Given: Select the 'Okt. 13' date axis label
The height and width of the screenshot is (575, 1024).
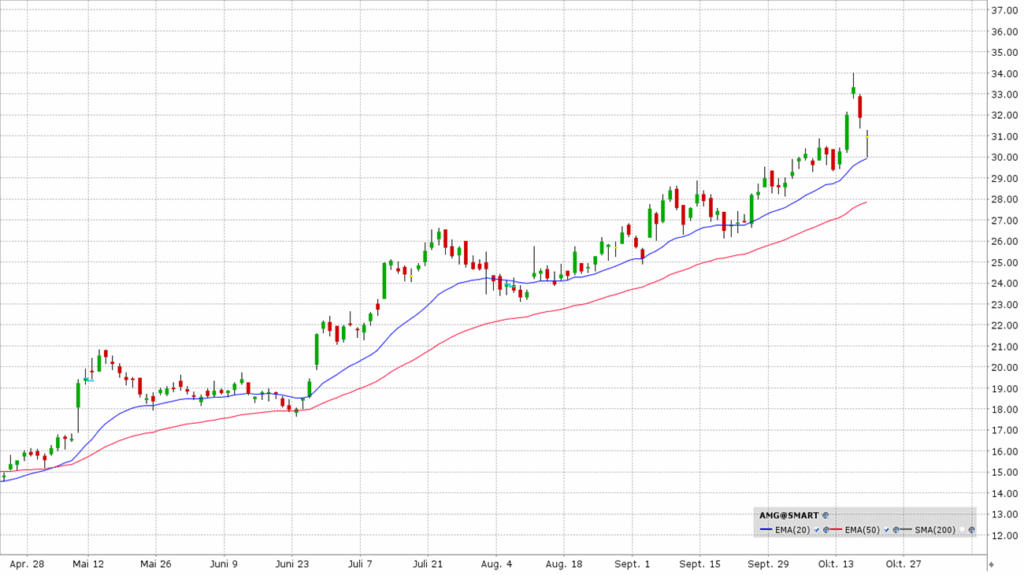Looking at the screenshot, I should pyautogui.click(x=834, y=563).
